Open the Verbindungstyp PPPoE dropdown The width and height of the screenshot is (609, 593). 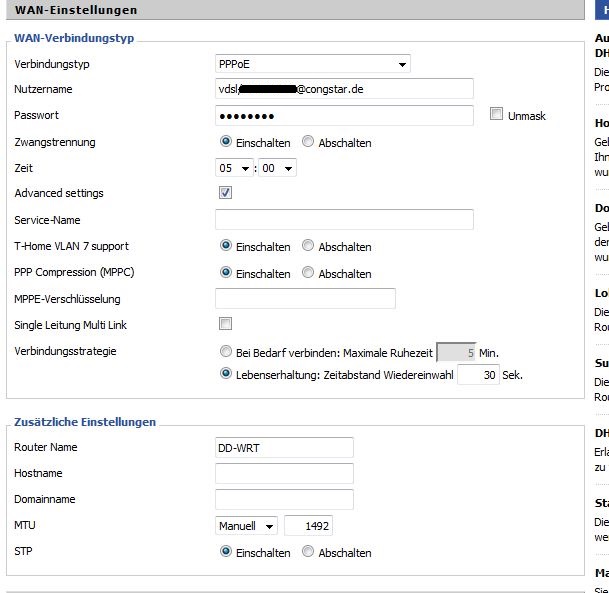[x=312, y=64]
